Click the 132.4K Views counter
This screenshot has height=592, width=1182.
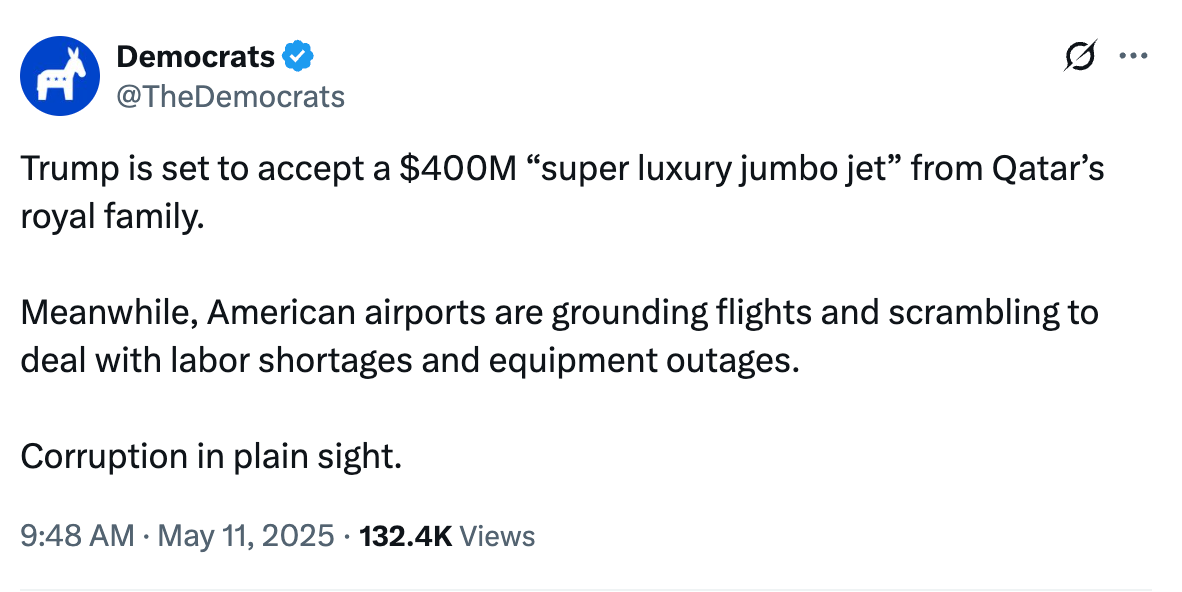(x=446, y=536)
